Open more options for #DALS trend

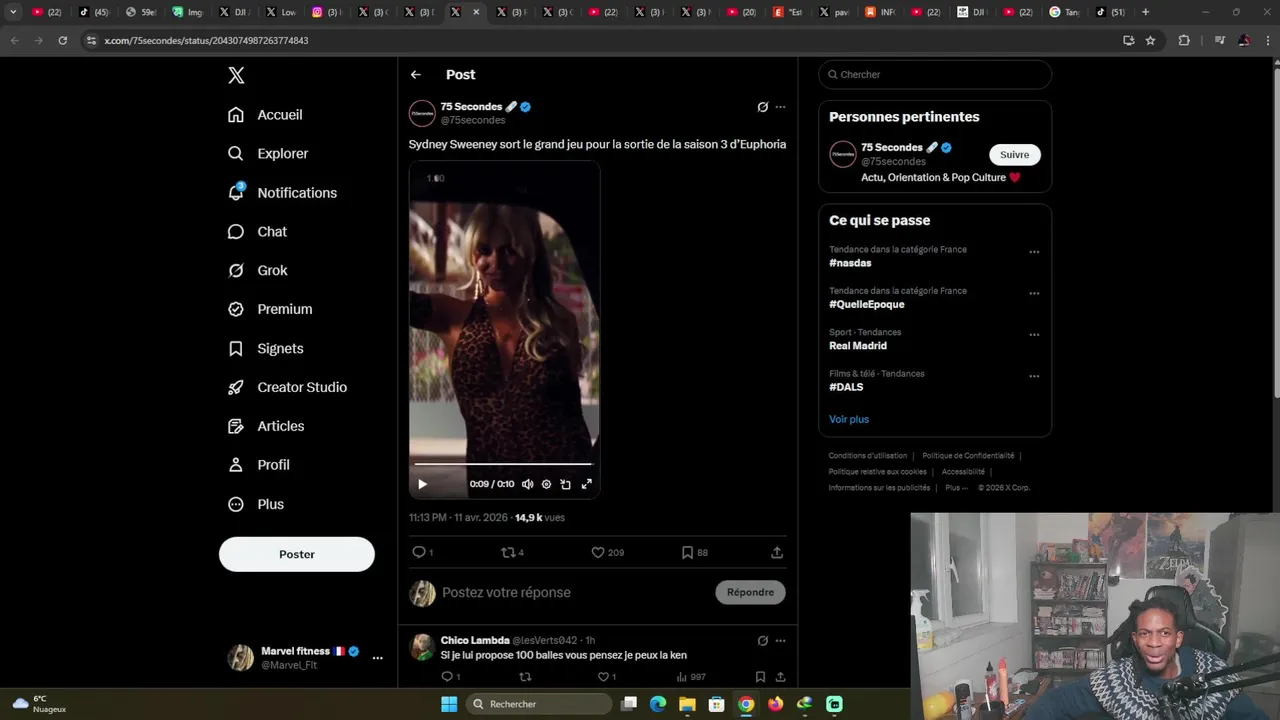pyautogui.click(x=1034, y=376)
